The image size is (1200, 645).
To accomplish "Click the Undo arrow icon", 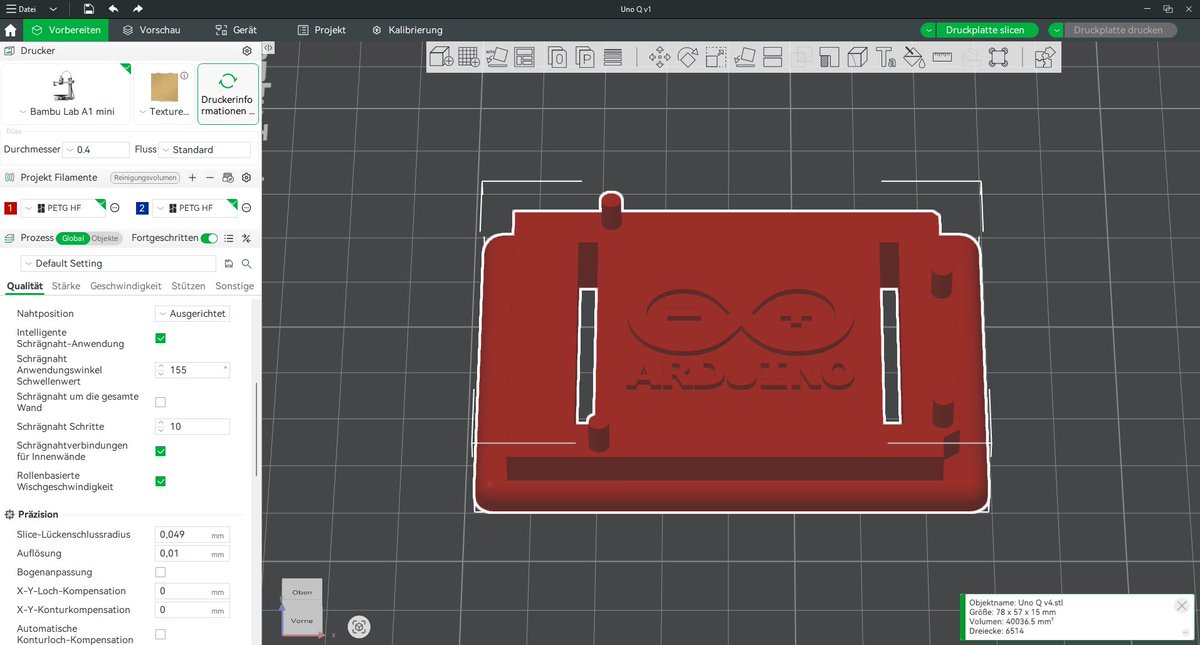I will tap(113, 8).
